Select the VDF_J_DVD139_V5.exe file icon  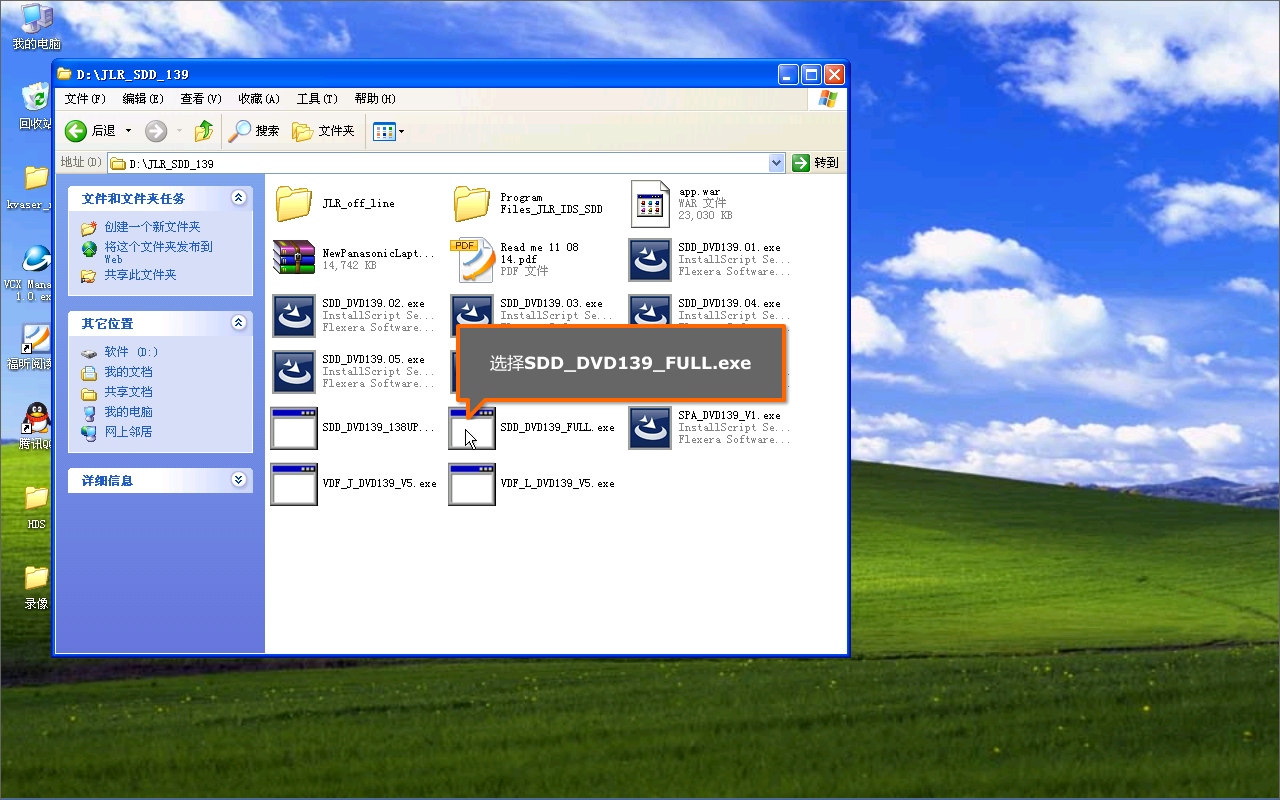[x=294, y=484]
